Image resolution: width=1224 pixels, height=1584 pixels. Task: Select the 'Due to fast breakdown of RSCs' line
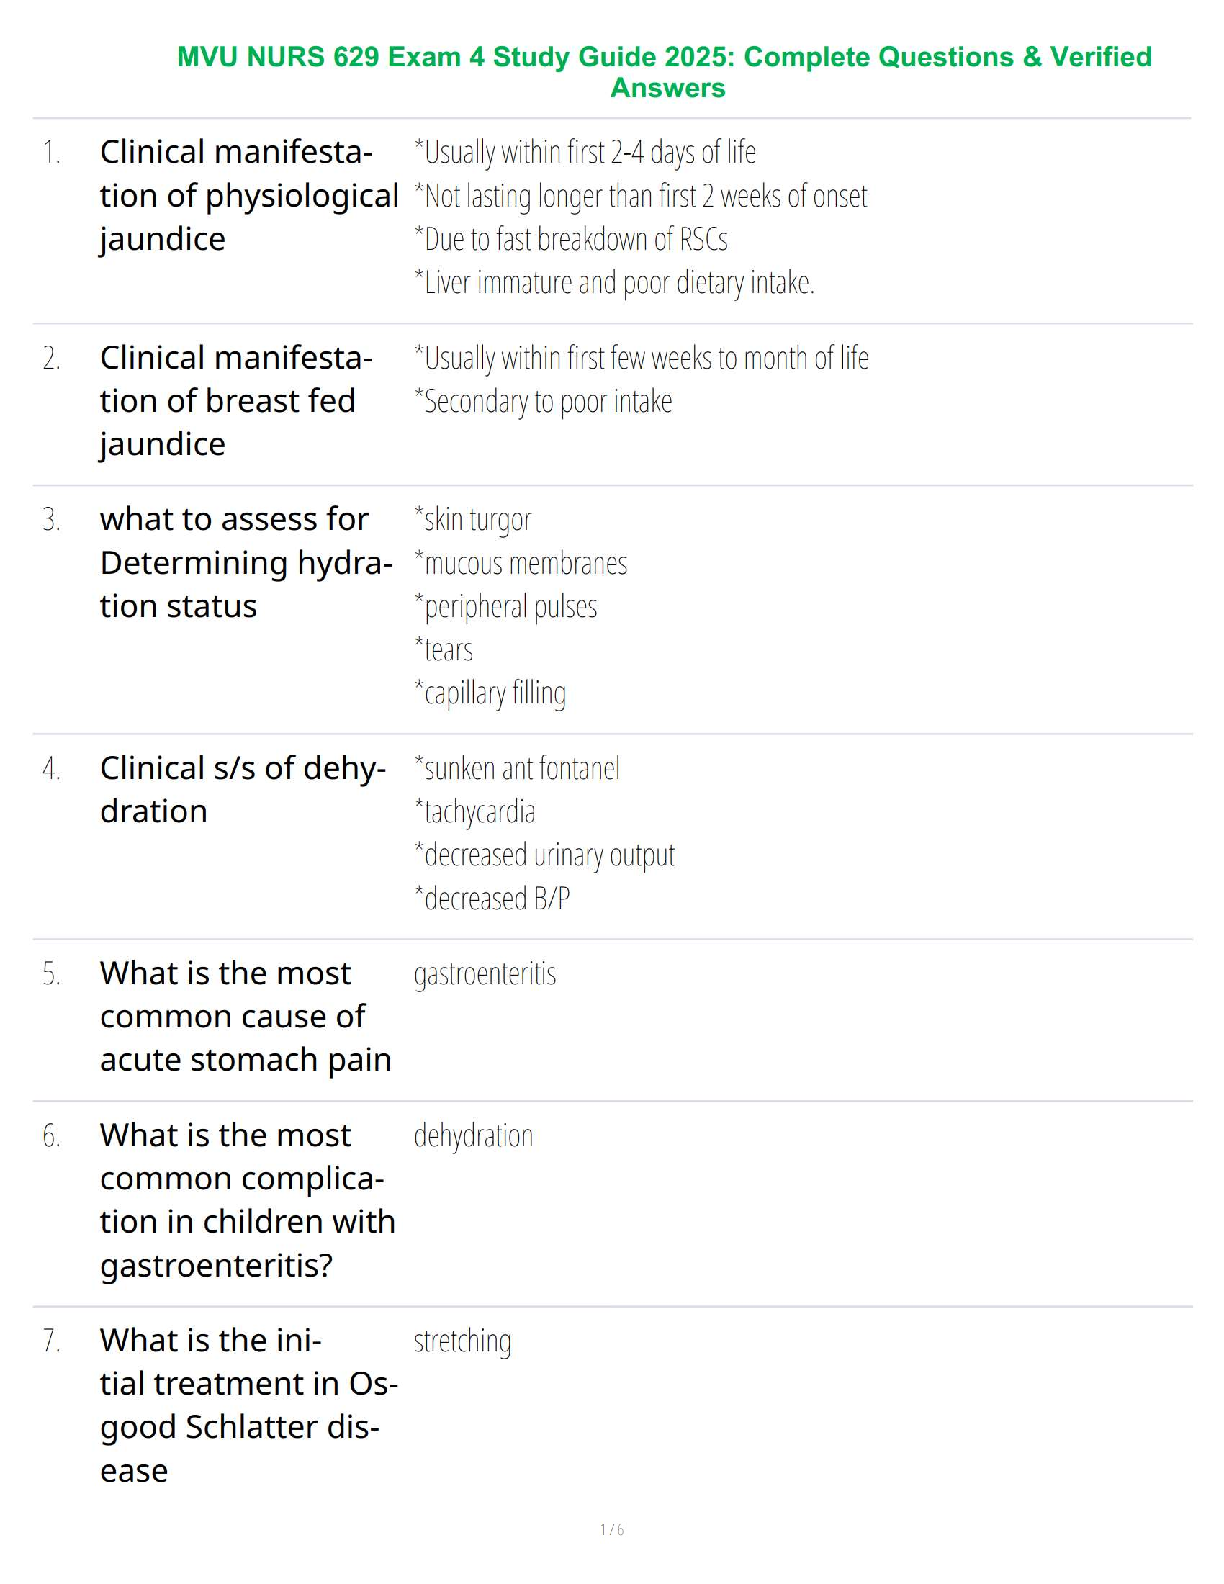pos(571,239)
